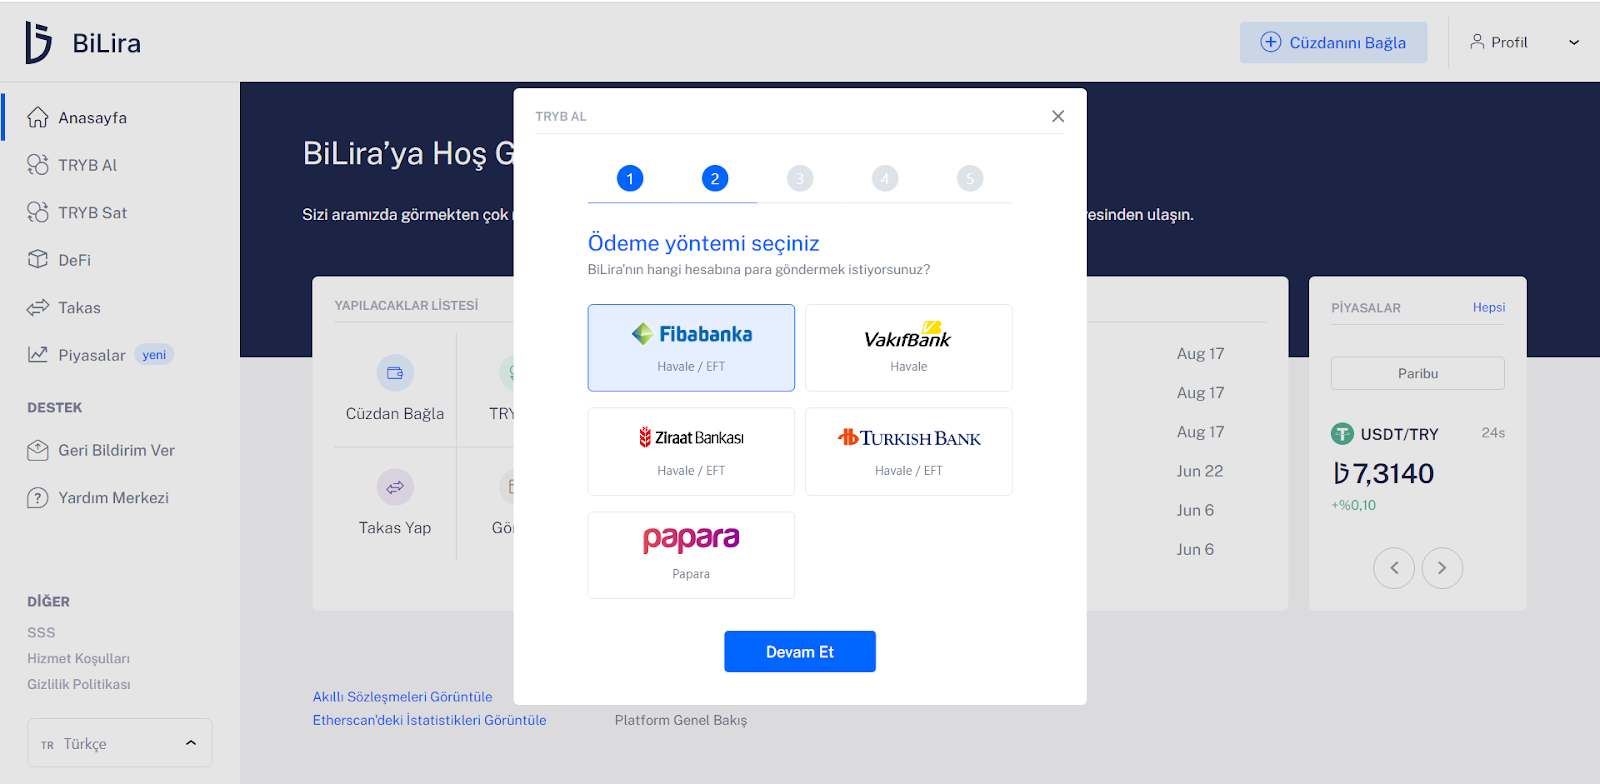Viewport: 1600px width, 784px height.
Task: Jump to step 4 in the wizard
Action: point(885,179)
